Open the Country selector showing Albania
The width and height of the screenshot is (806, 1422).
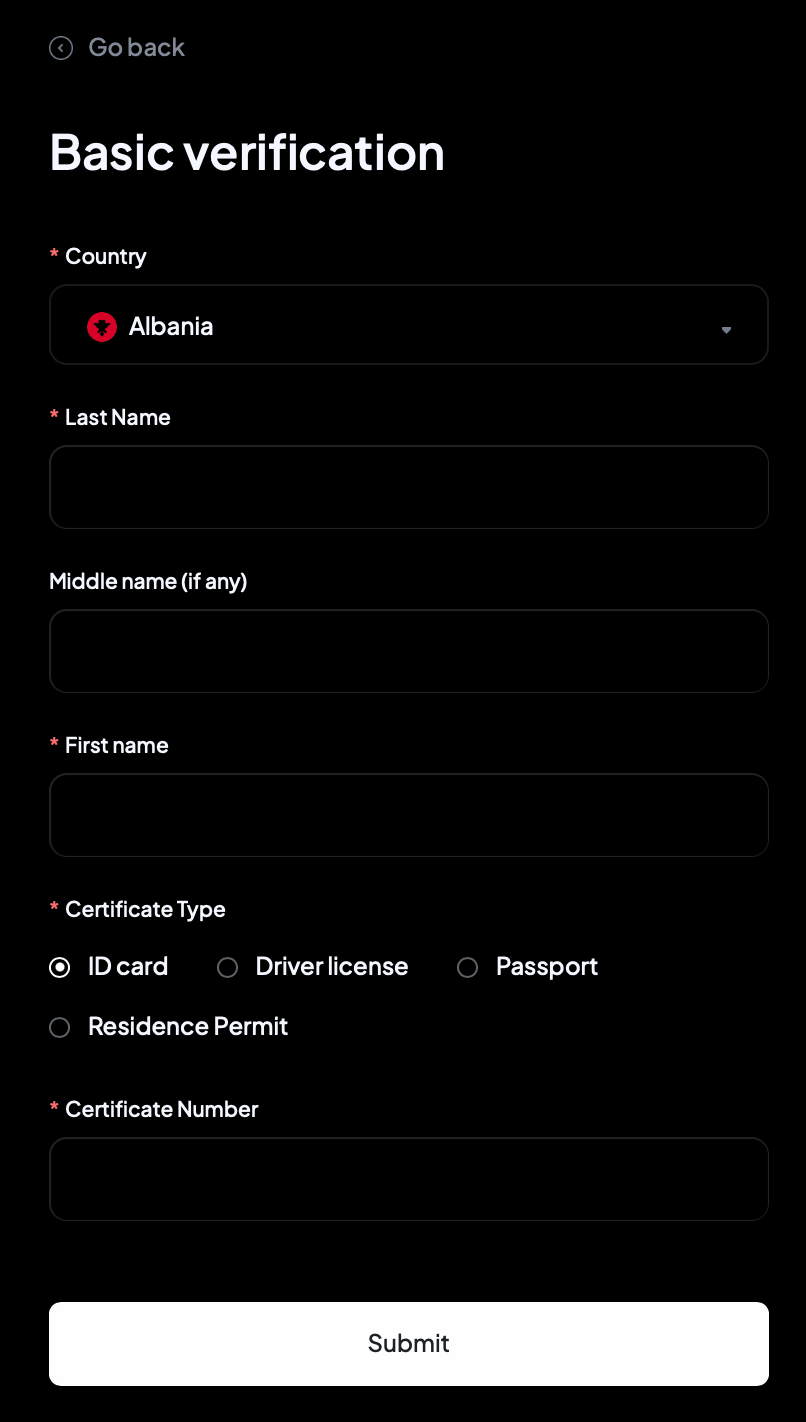[x=408, y=325]
